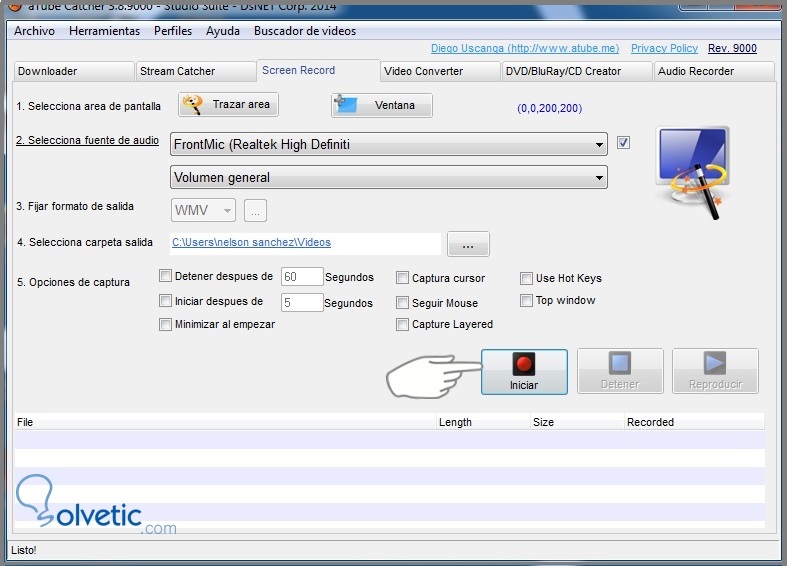Viewport: 787px width, 566px height.
Task: Click the format settings ellipsis button next to WMV
Action: (x=255, y=210)
